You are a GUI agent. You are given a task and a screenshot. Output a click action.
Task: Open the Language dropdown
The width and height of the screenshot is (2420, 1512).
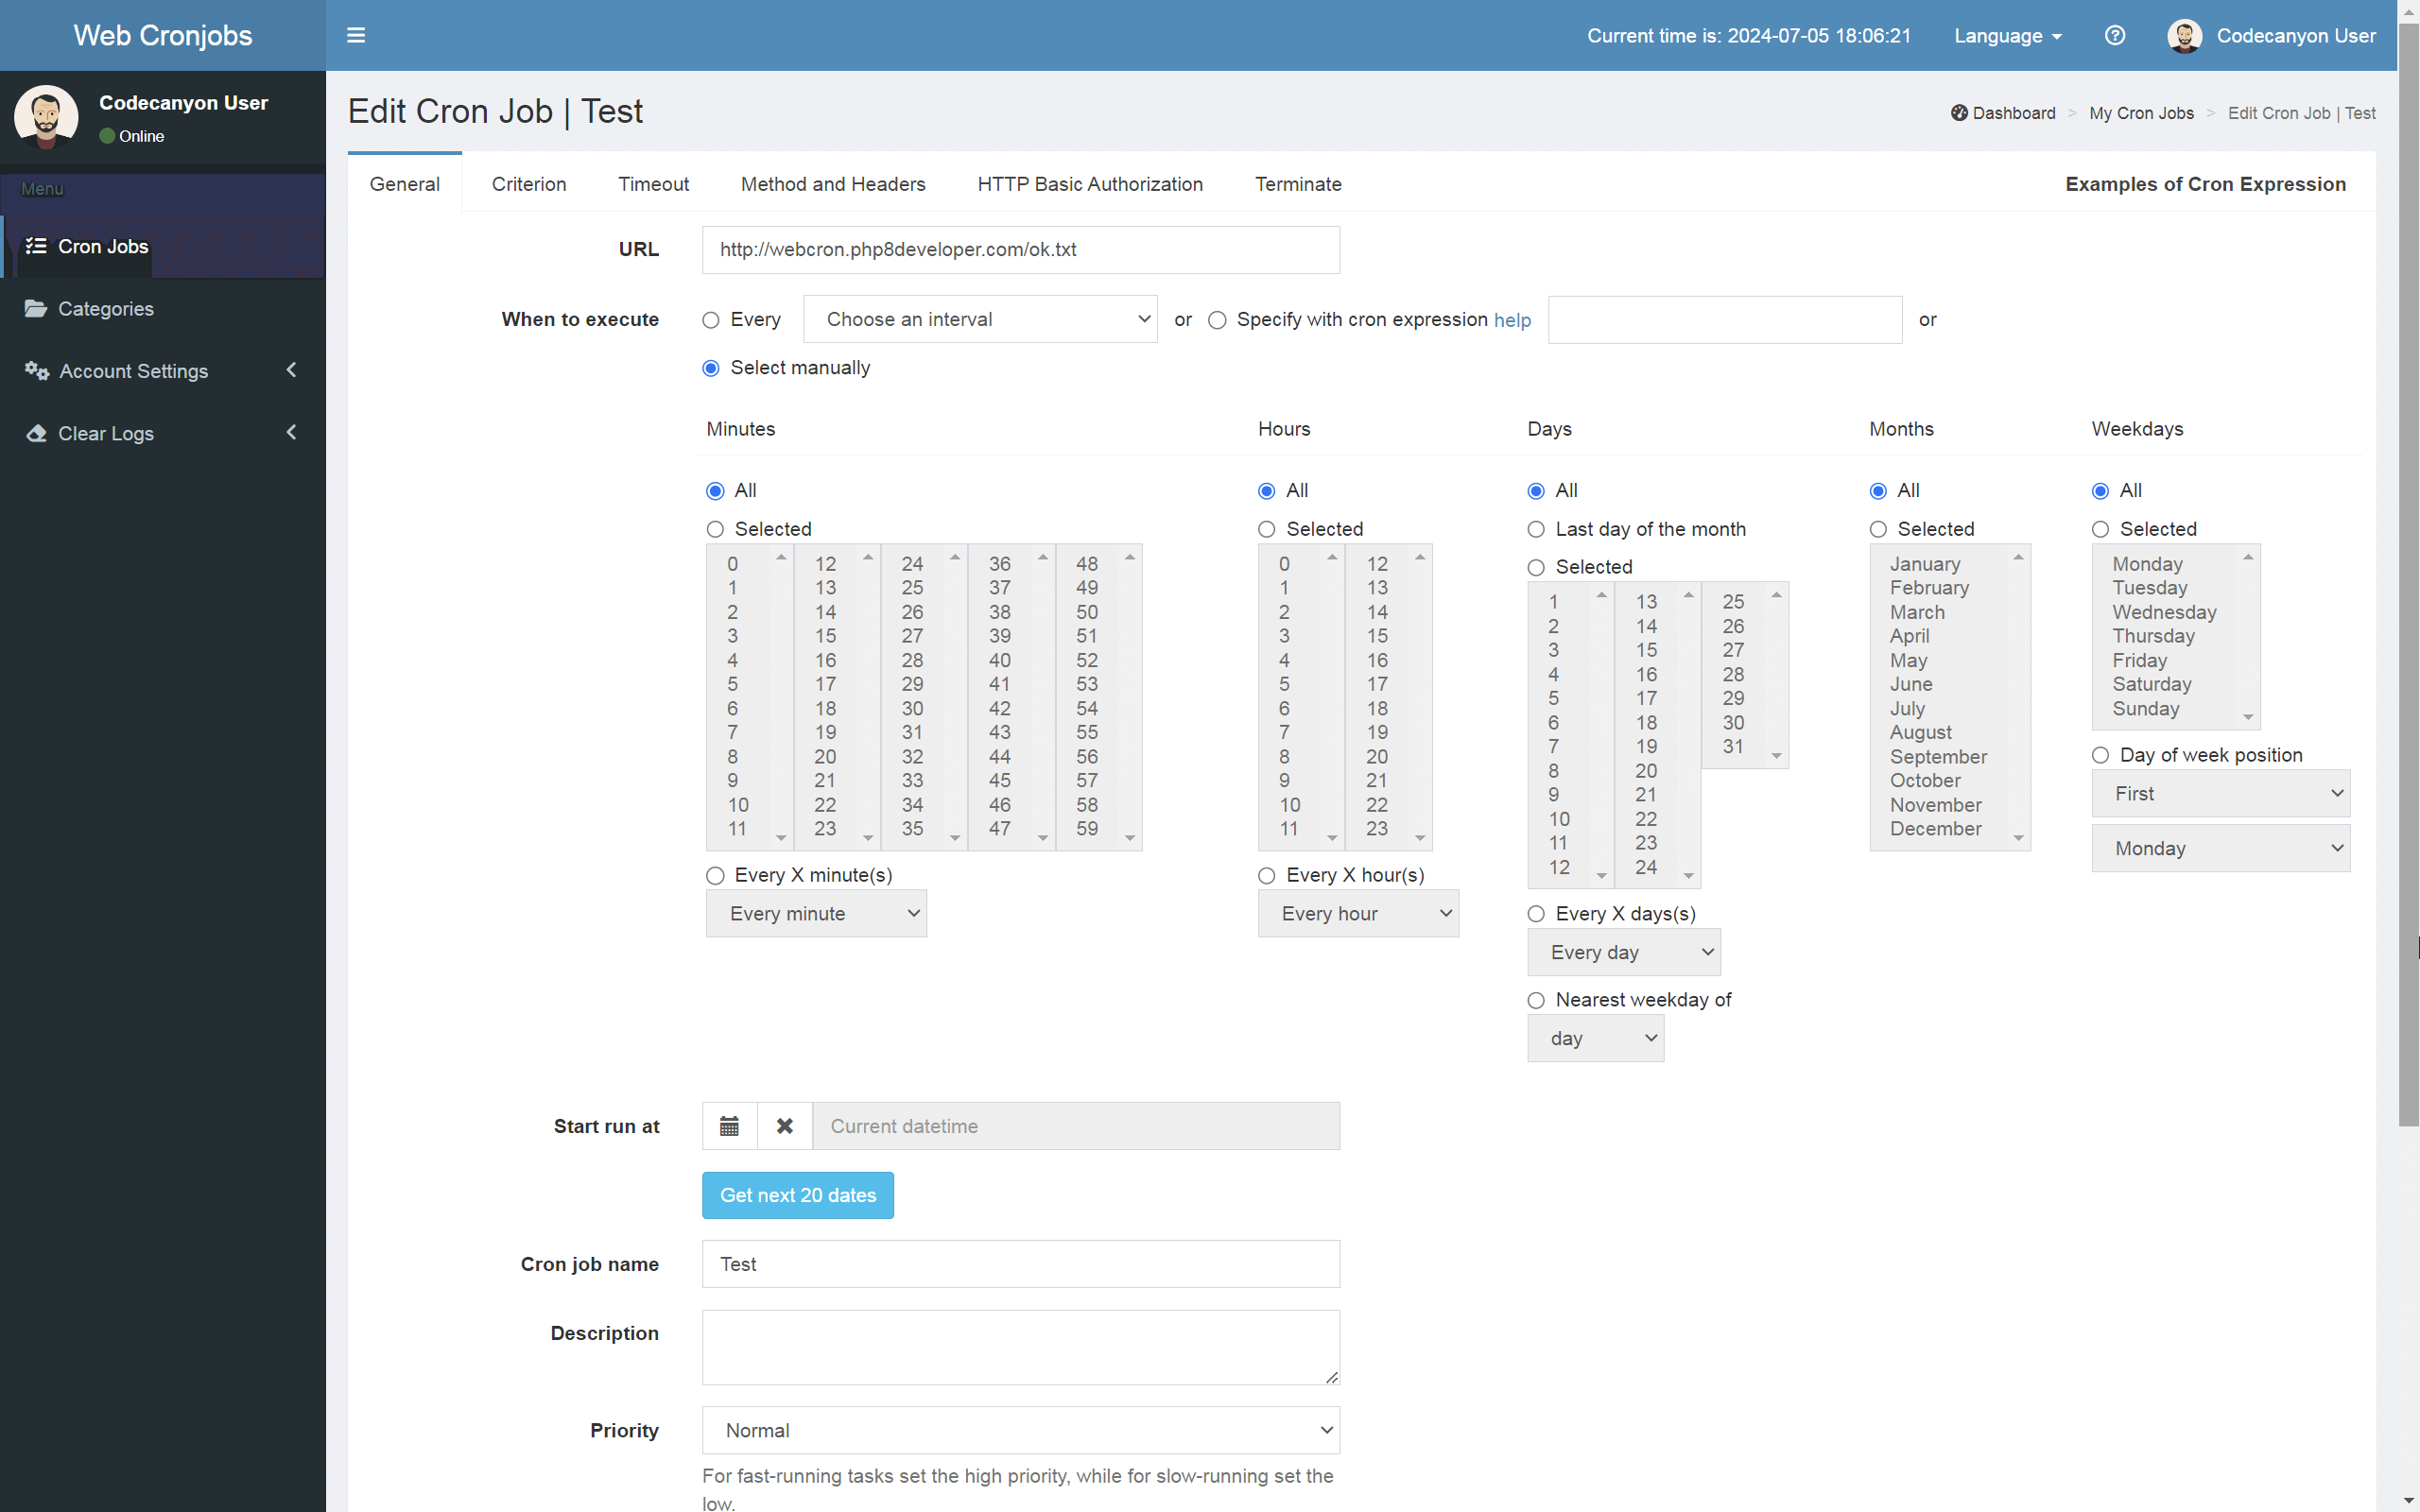pyautogui.click(x=2007, y=35)
